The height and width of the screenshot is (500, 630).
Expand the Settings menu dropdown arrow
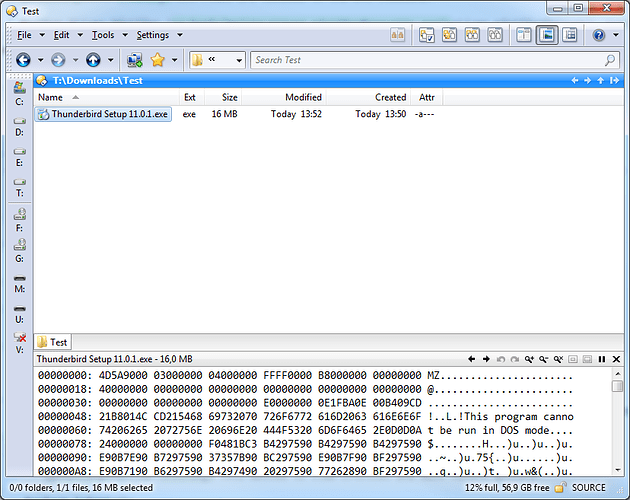point(180,35)
